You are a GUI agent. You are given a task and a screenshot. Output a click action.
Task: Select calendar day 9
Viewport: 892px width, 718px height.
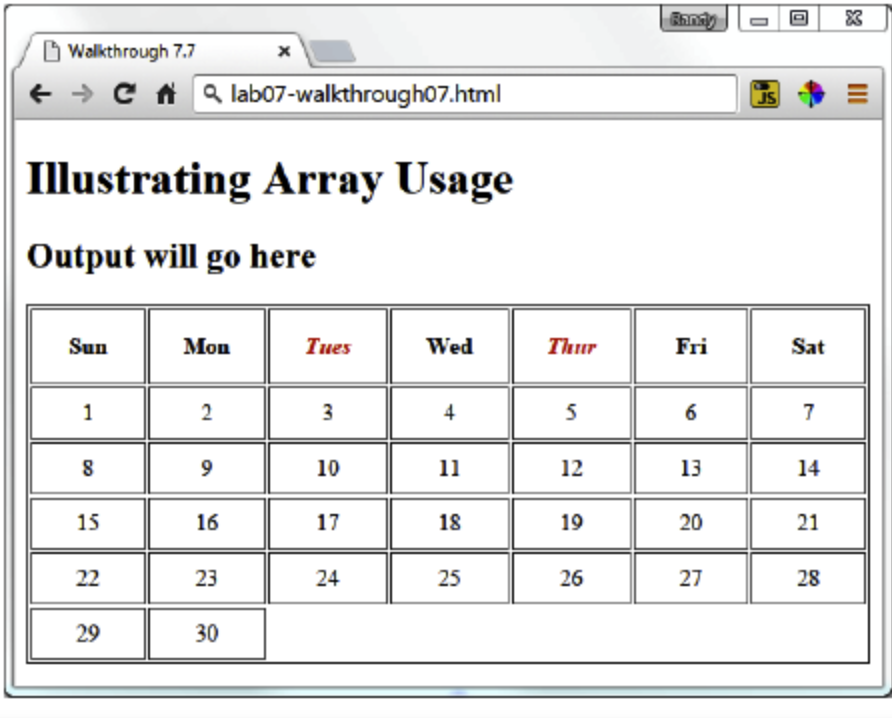tap(207, 468)
